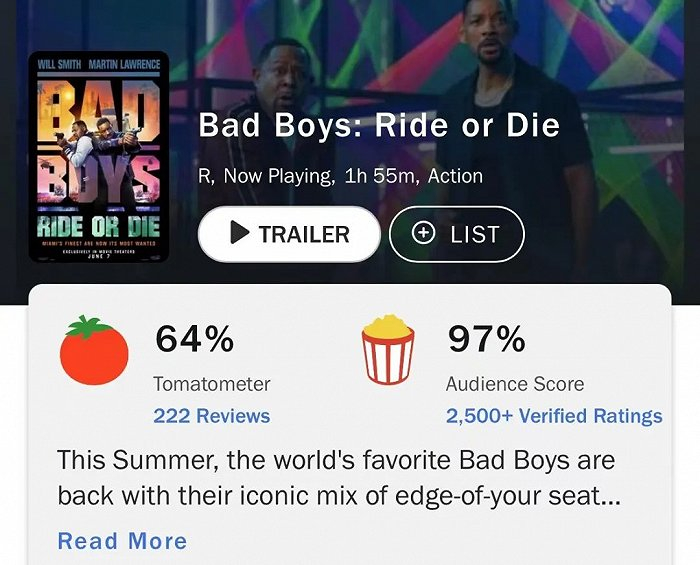The height and width of the screenshot is (565, 700).
Task: Click the plus circle icon beside LIST
Action: [424, 233]
